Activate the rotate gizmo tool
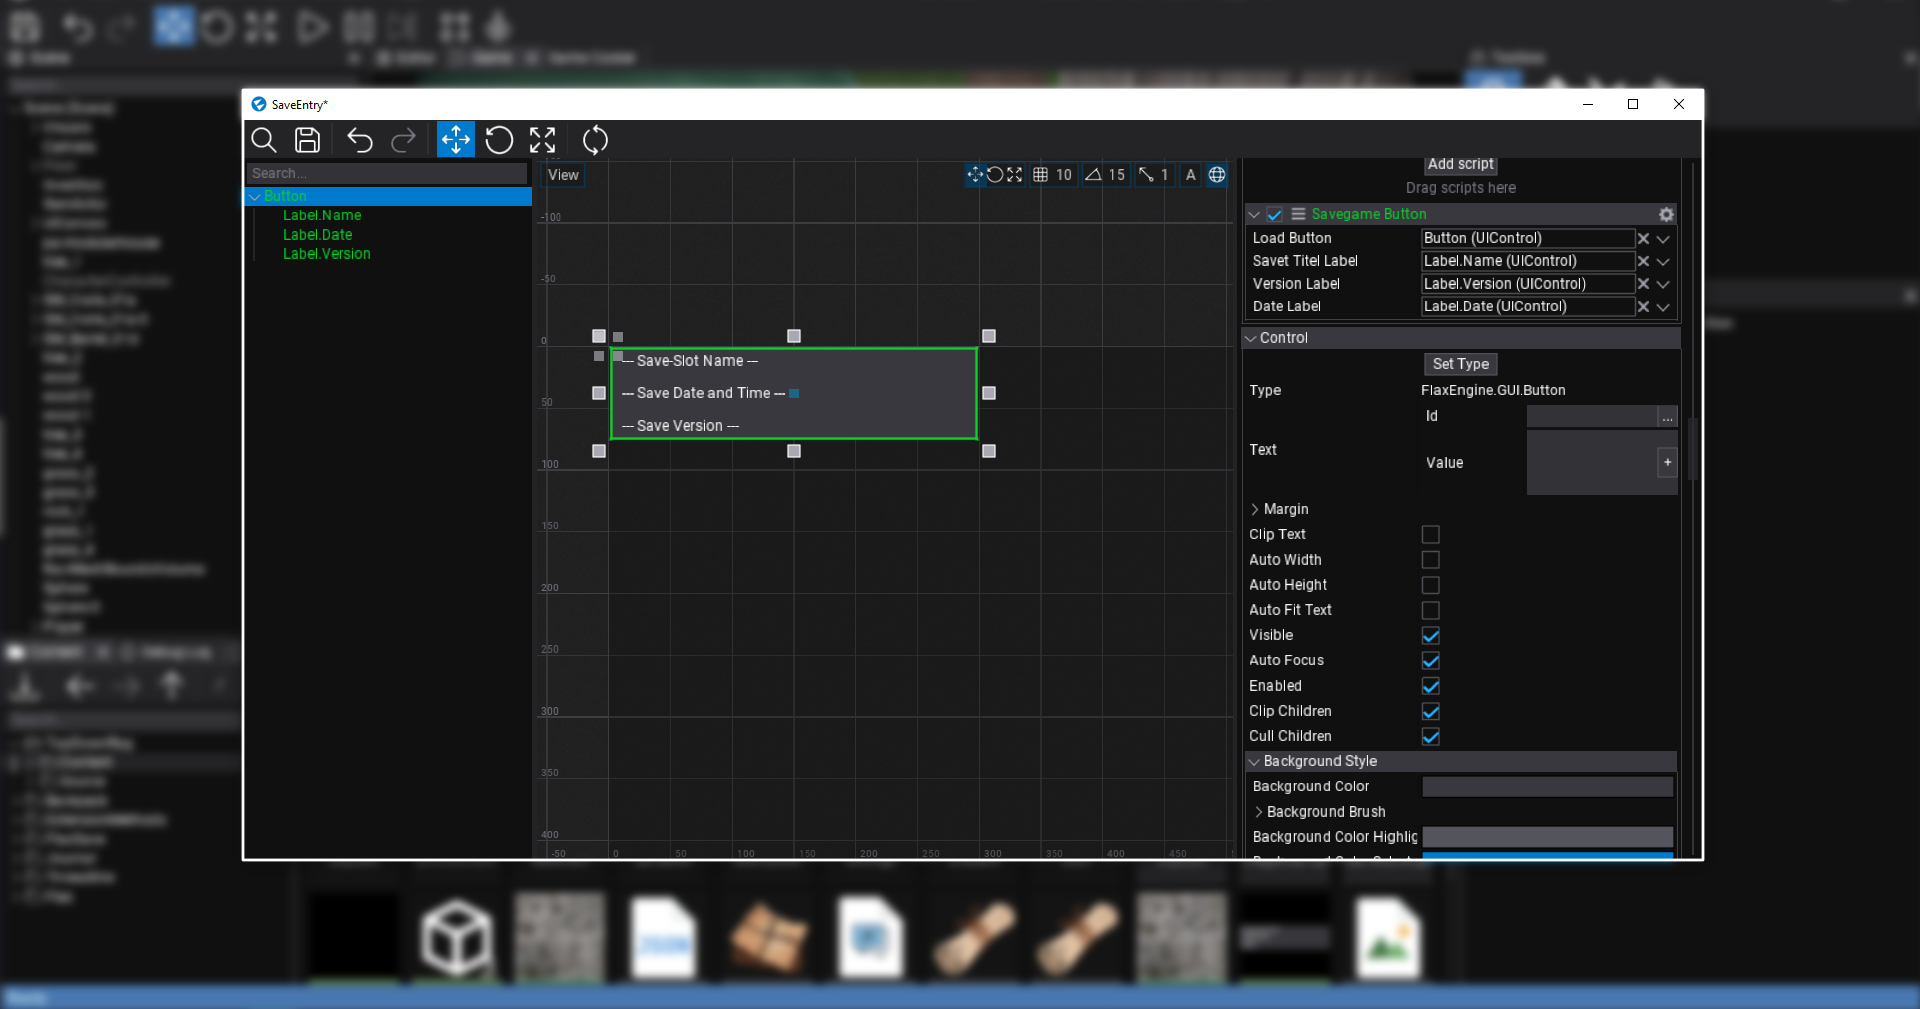This screenshot has height=1009, width=1920. (500, 140)
